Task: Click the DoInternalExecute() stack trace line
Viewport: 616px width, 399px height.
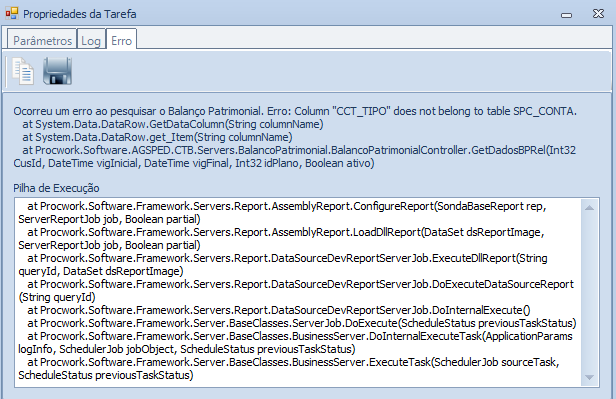Action: click(x=279, y=310)
